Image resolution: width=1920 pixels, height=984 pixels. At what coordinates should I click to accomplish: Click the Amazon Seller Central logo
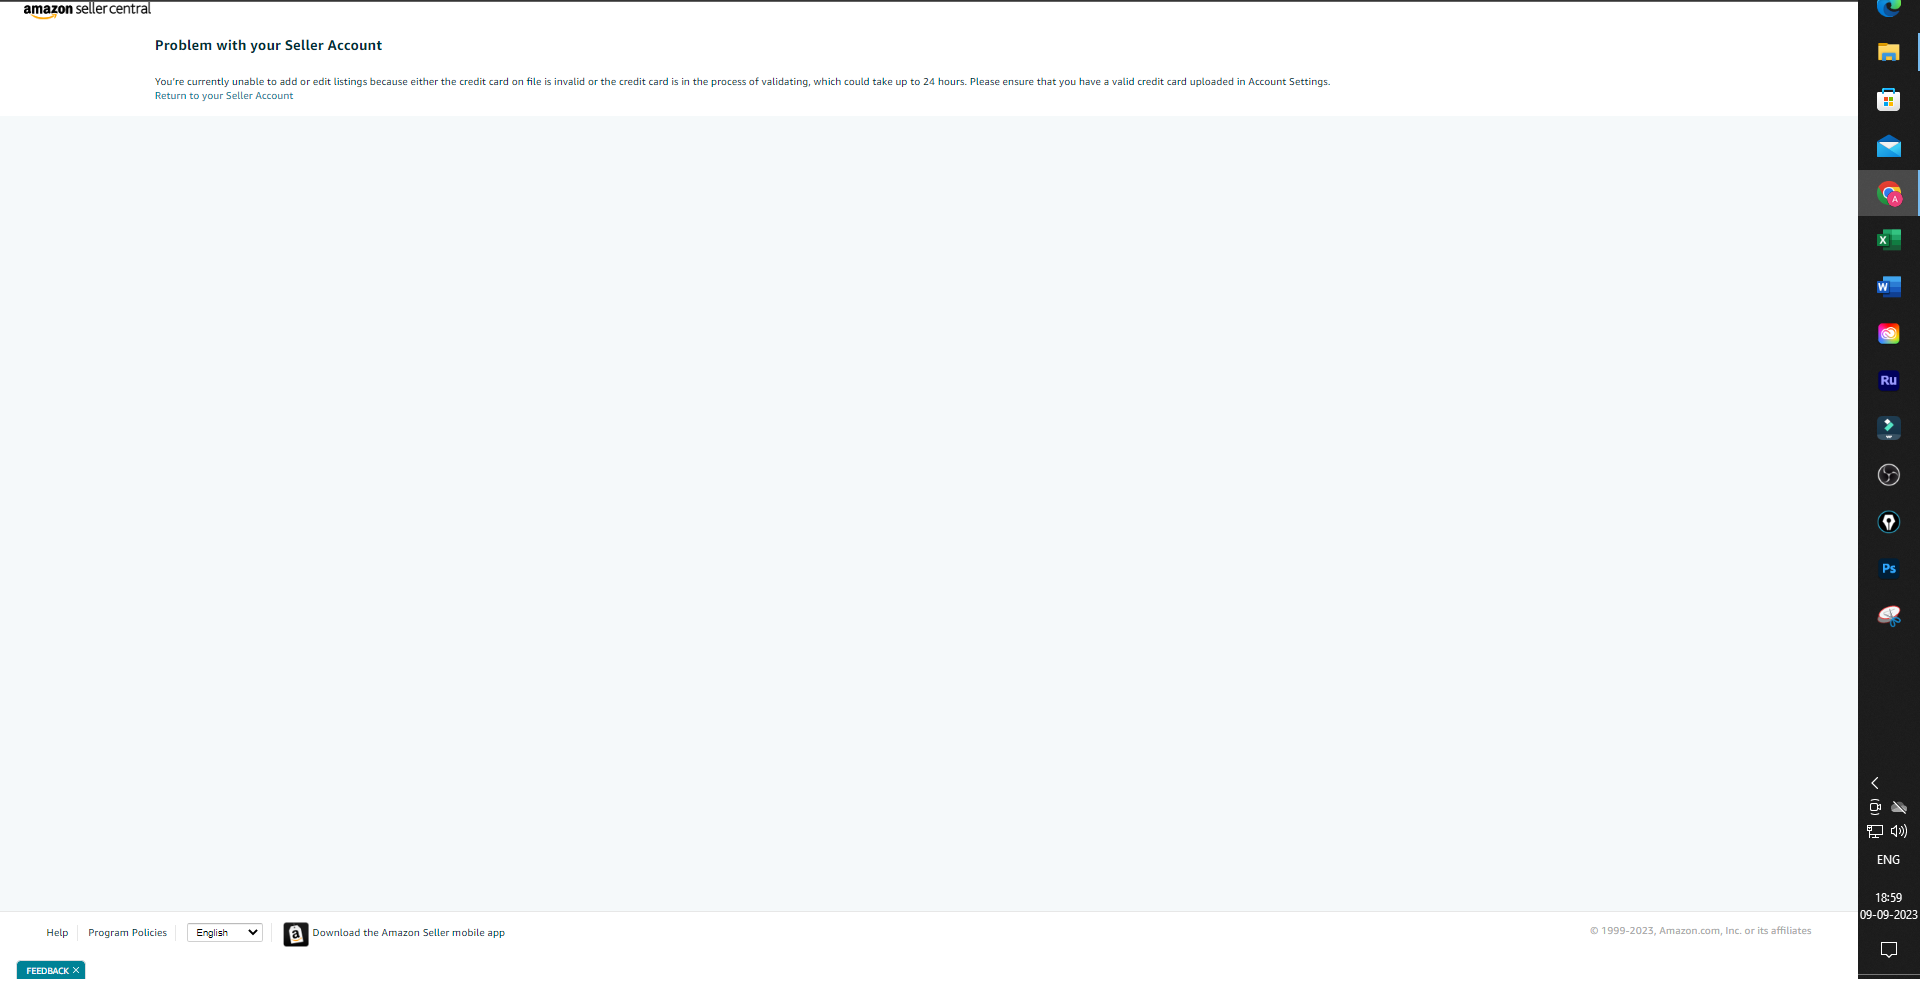coord(87,10)
